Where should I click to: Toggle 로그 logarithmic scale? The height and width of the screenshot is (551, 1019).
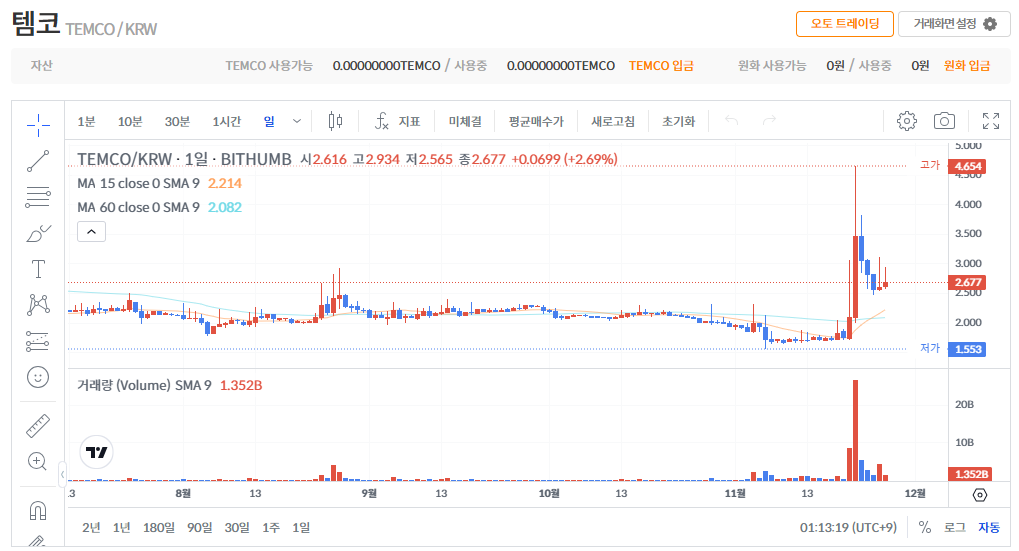pyautogui.click(x=955, y=528)
